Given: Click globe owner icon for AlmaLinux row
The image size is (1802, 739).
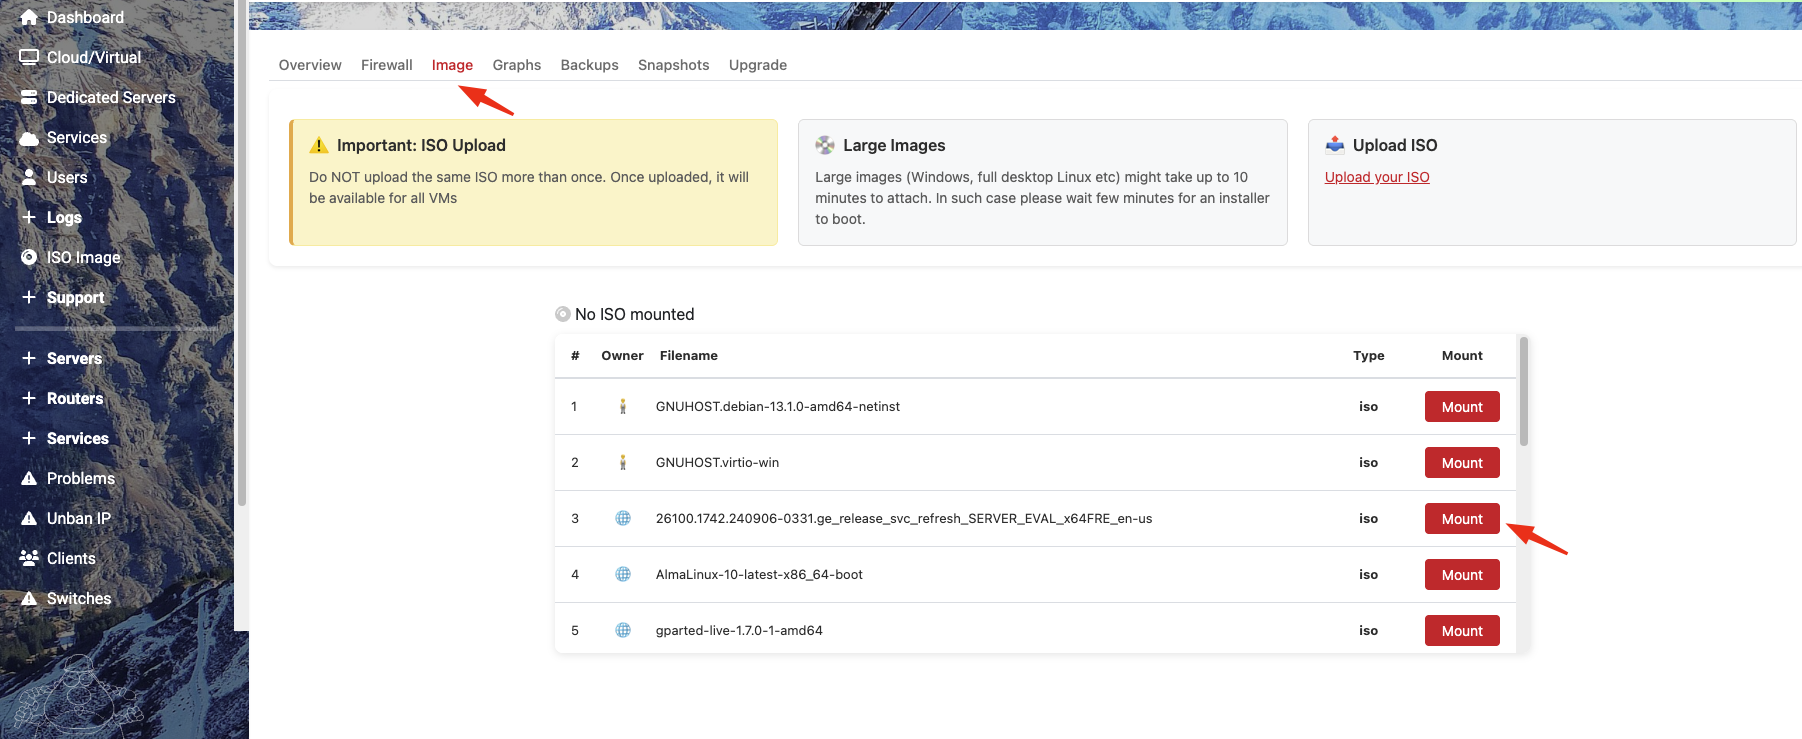Looking at the screenshot, I should (x=623, y=574).
